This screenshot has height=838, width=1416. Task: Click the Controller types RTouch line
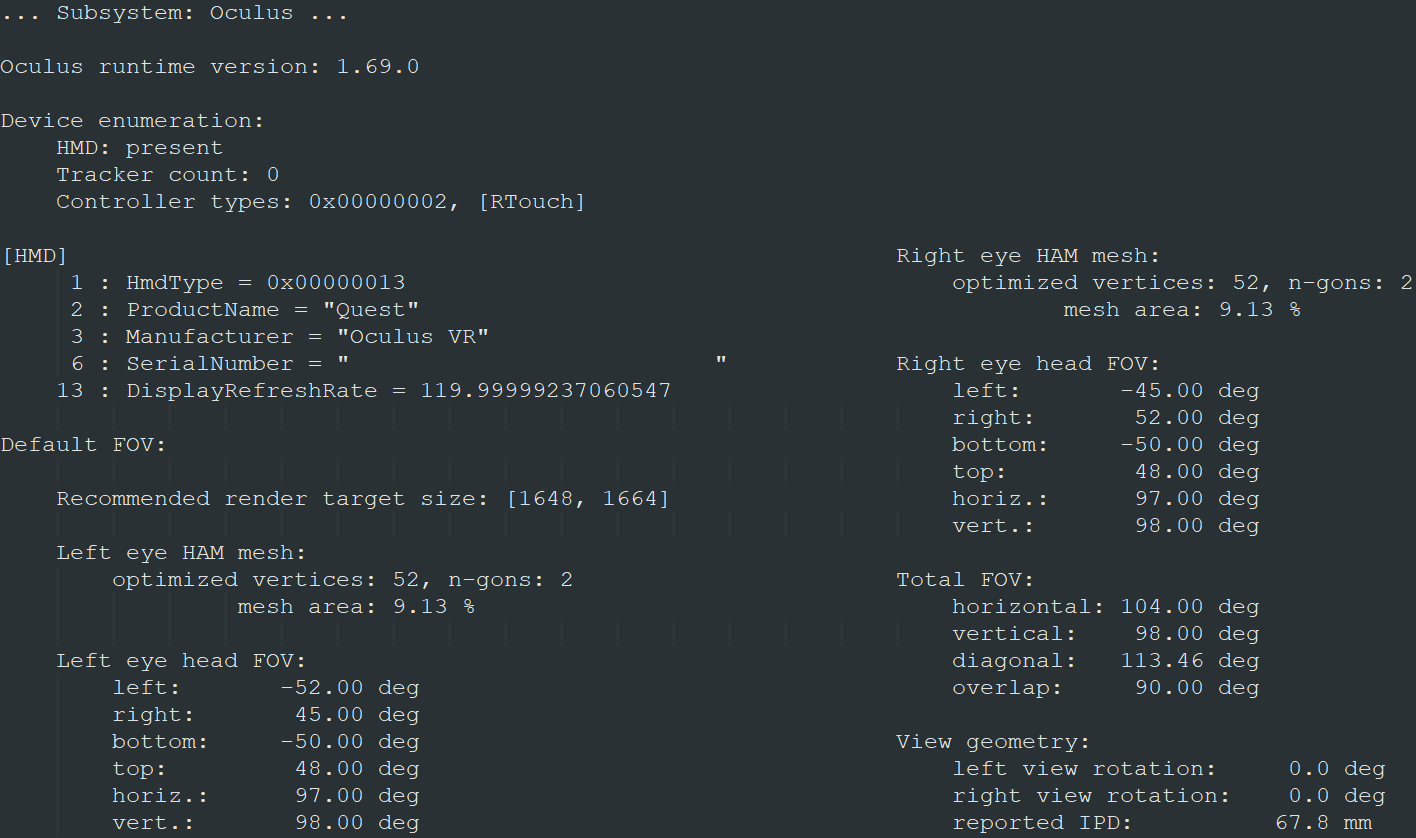pyautogui.click(x=320, y=202)
